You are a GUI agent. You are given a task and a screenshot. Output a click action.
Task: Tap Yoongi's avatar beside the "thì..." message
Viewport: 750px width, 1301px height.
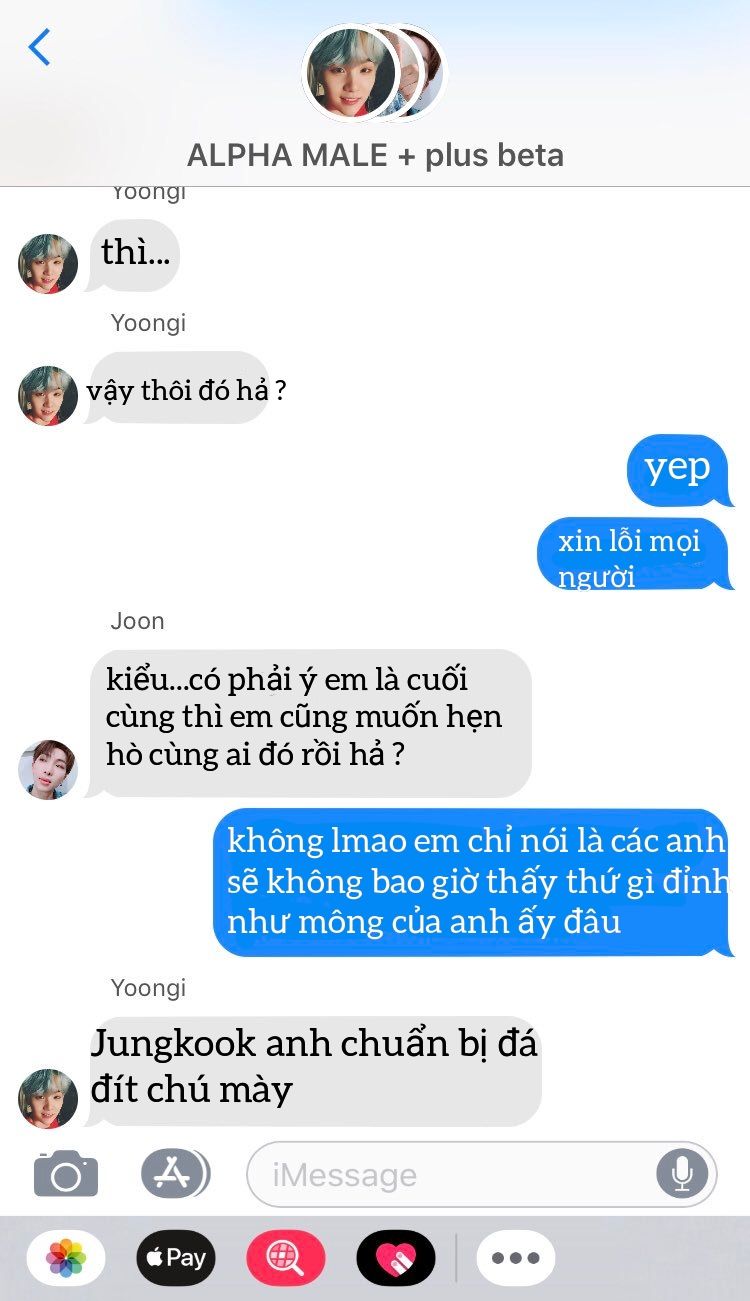click(x=48, y=264)
